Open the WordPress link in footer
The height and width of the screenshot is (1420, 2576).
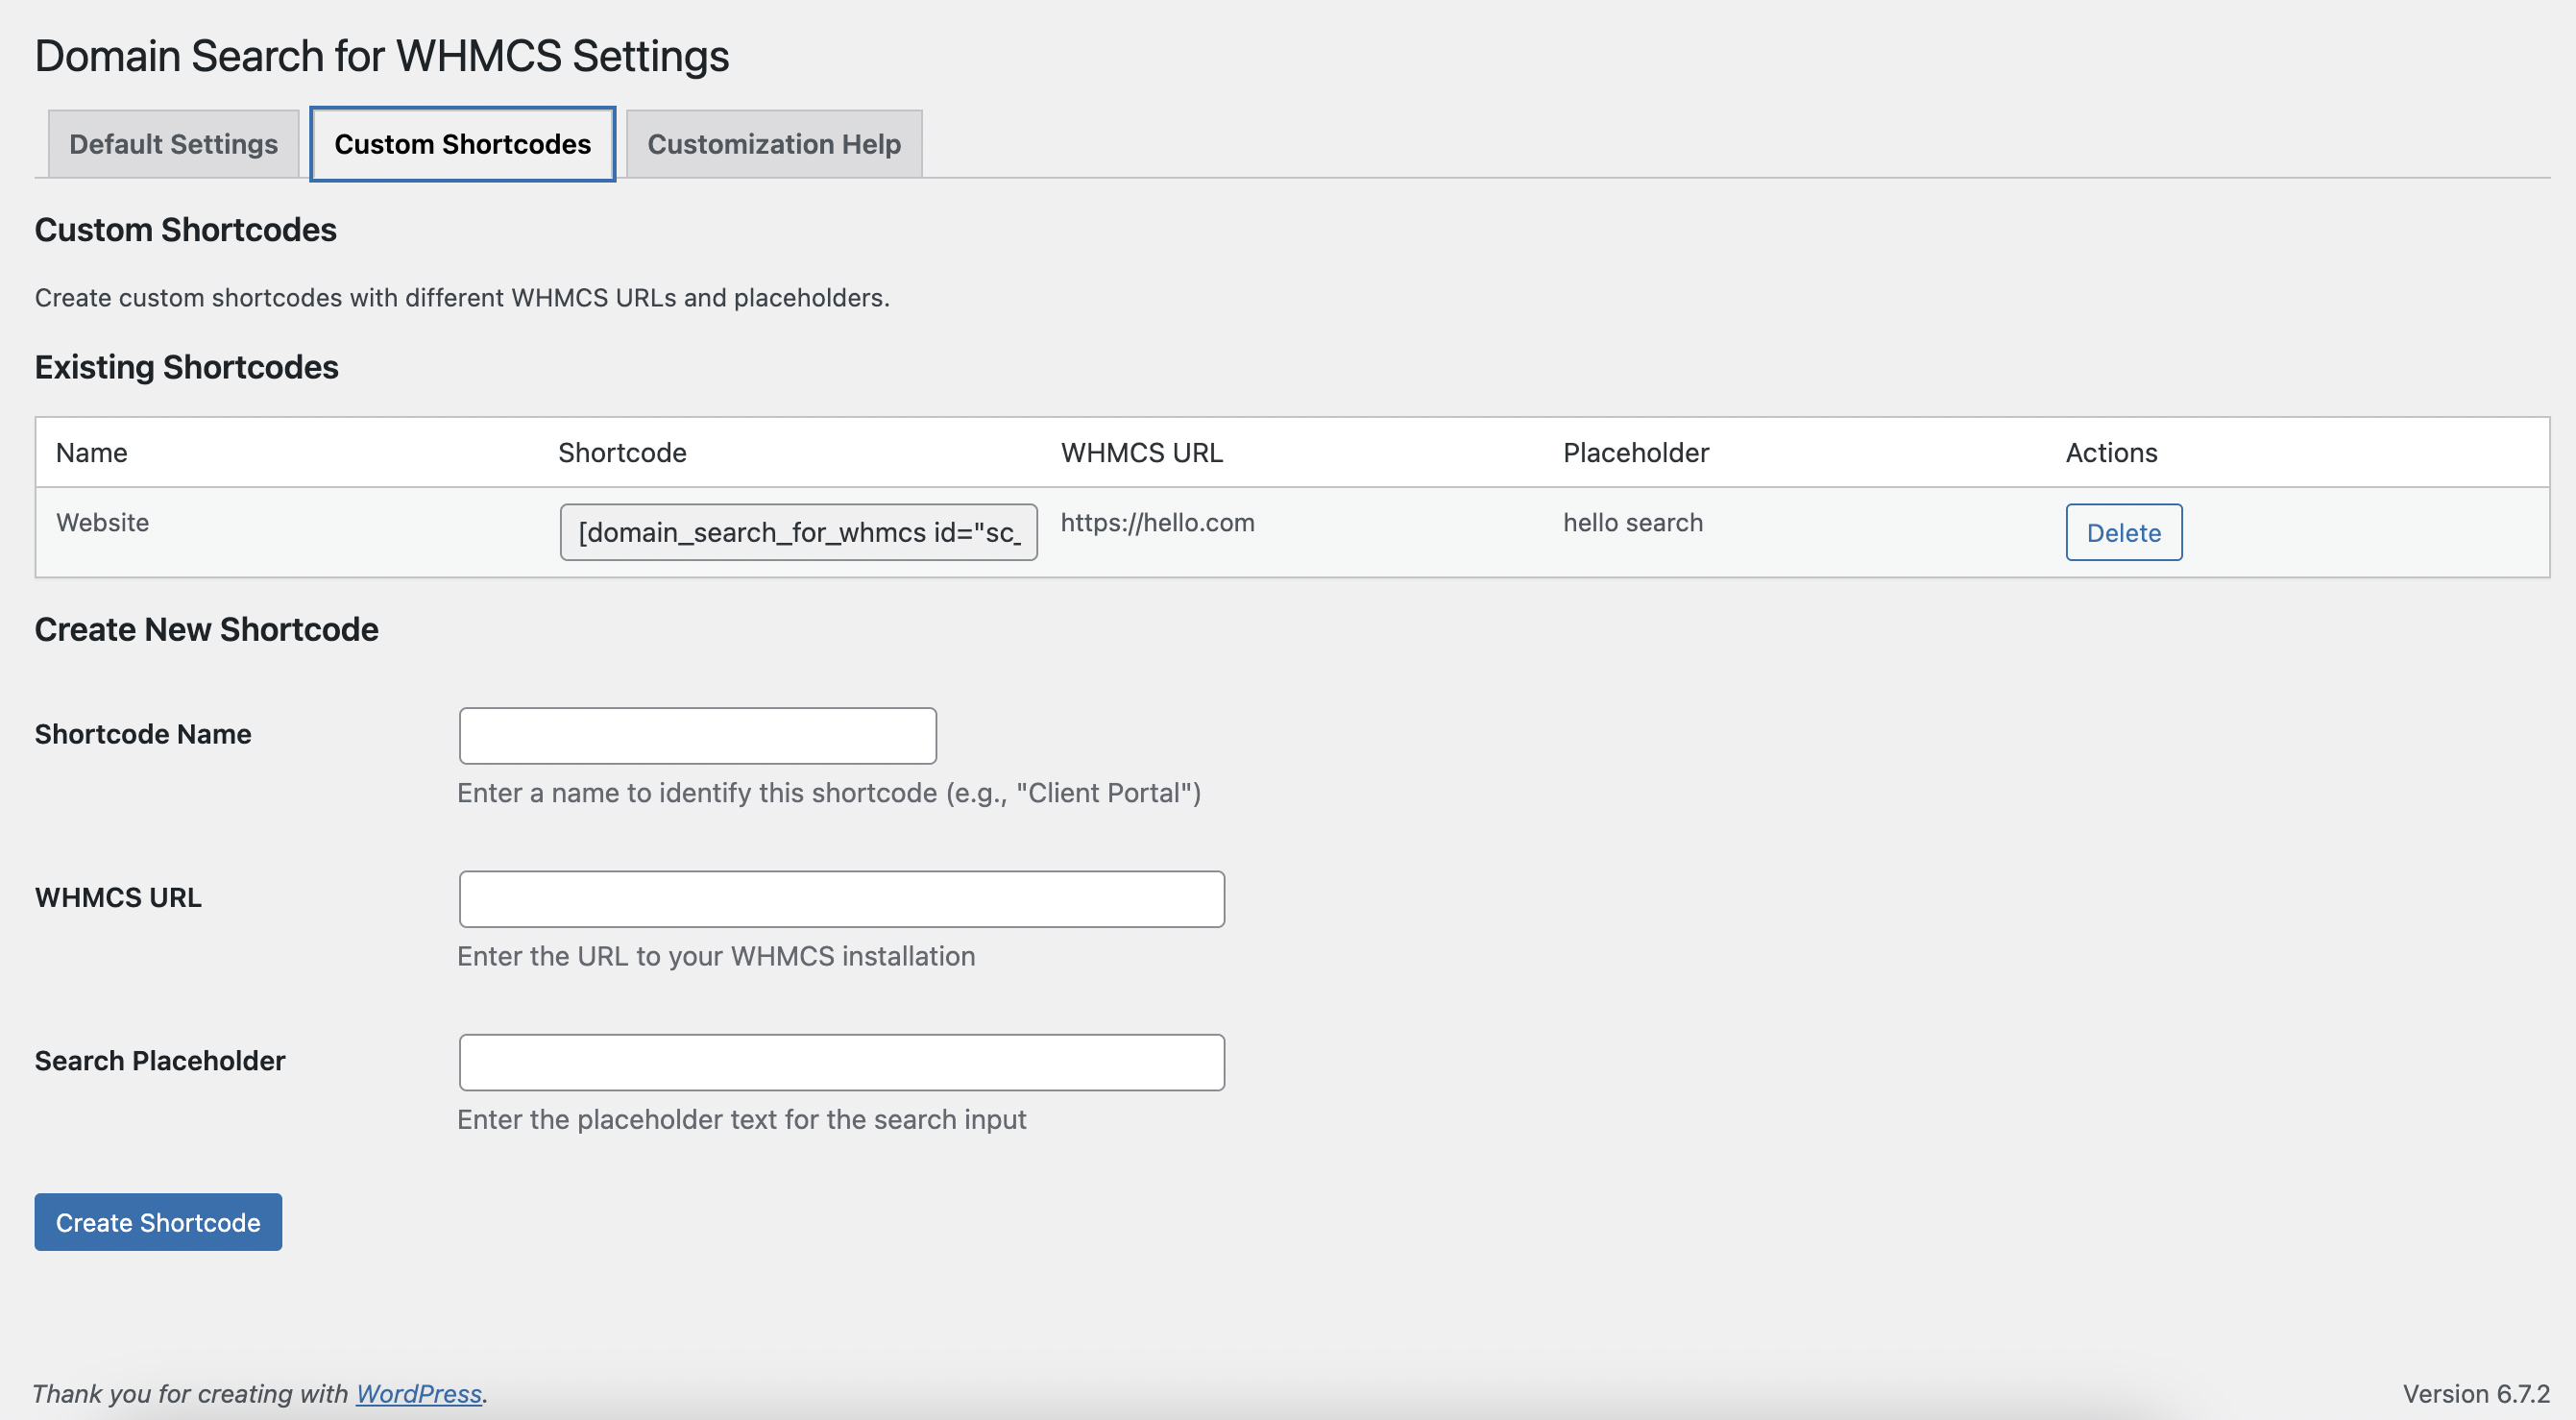(x=419, y=1393)
